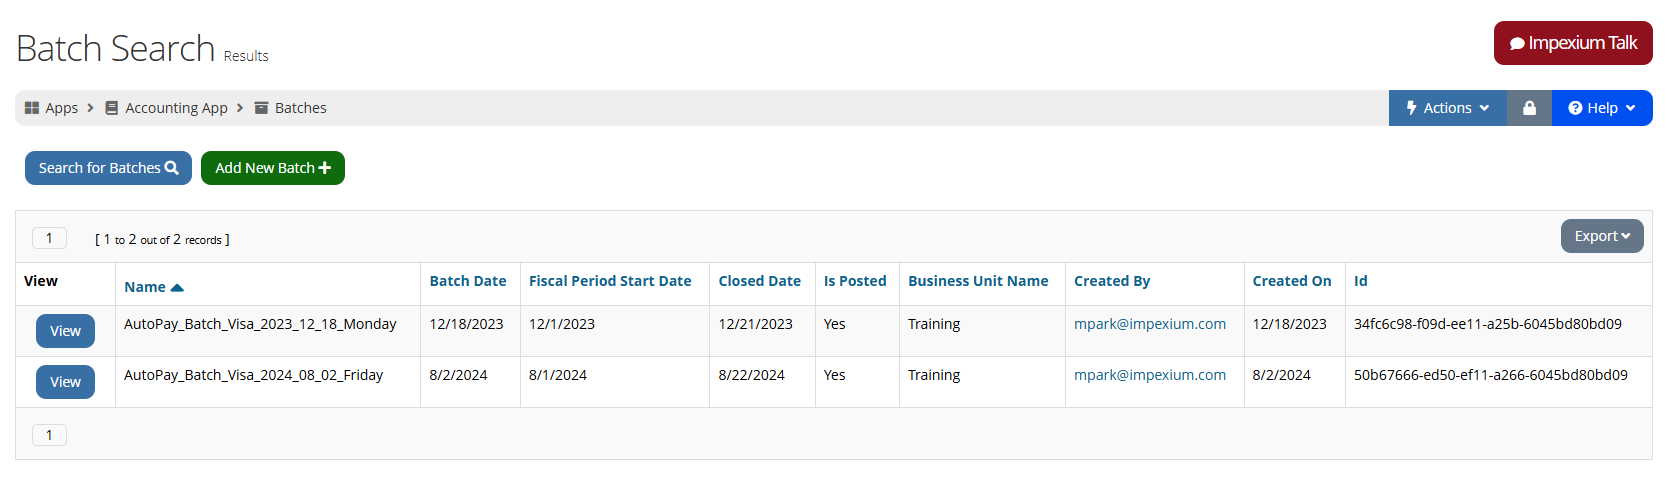The width and height of the screenshot is (1666, 487).
Task: Go to page 1 in top pagination
Action: click(49, 238)
